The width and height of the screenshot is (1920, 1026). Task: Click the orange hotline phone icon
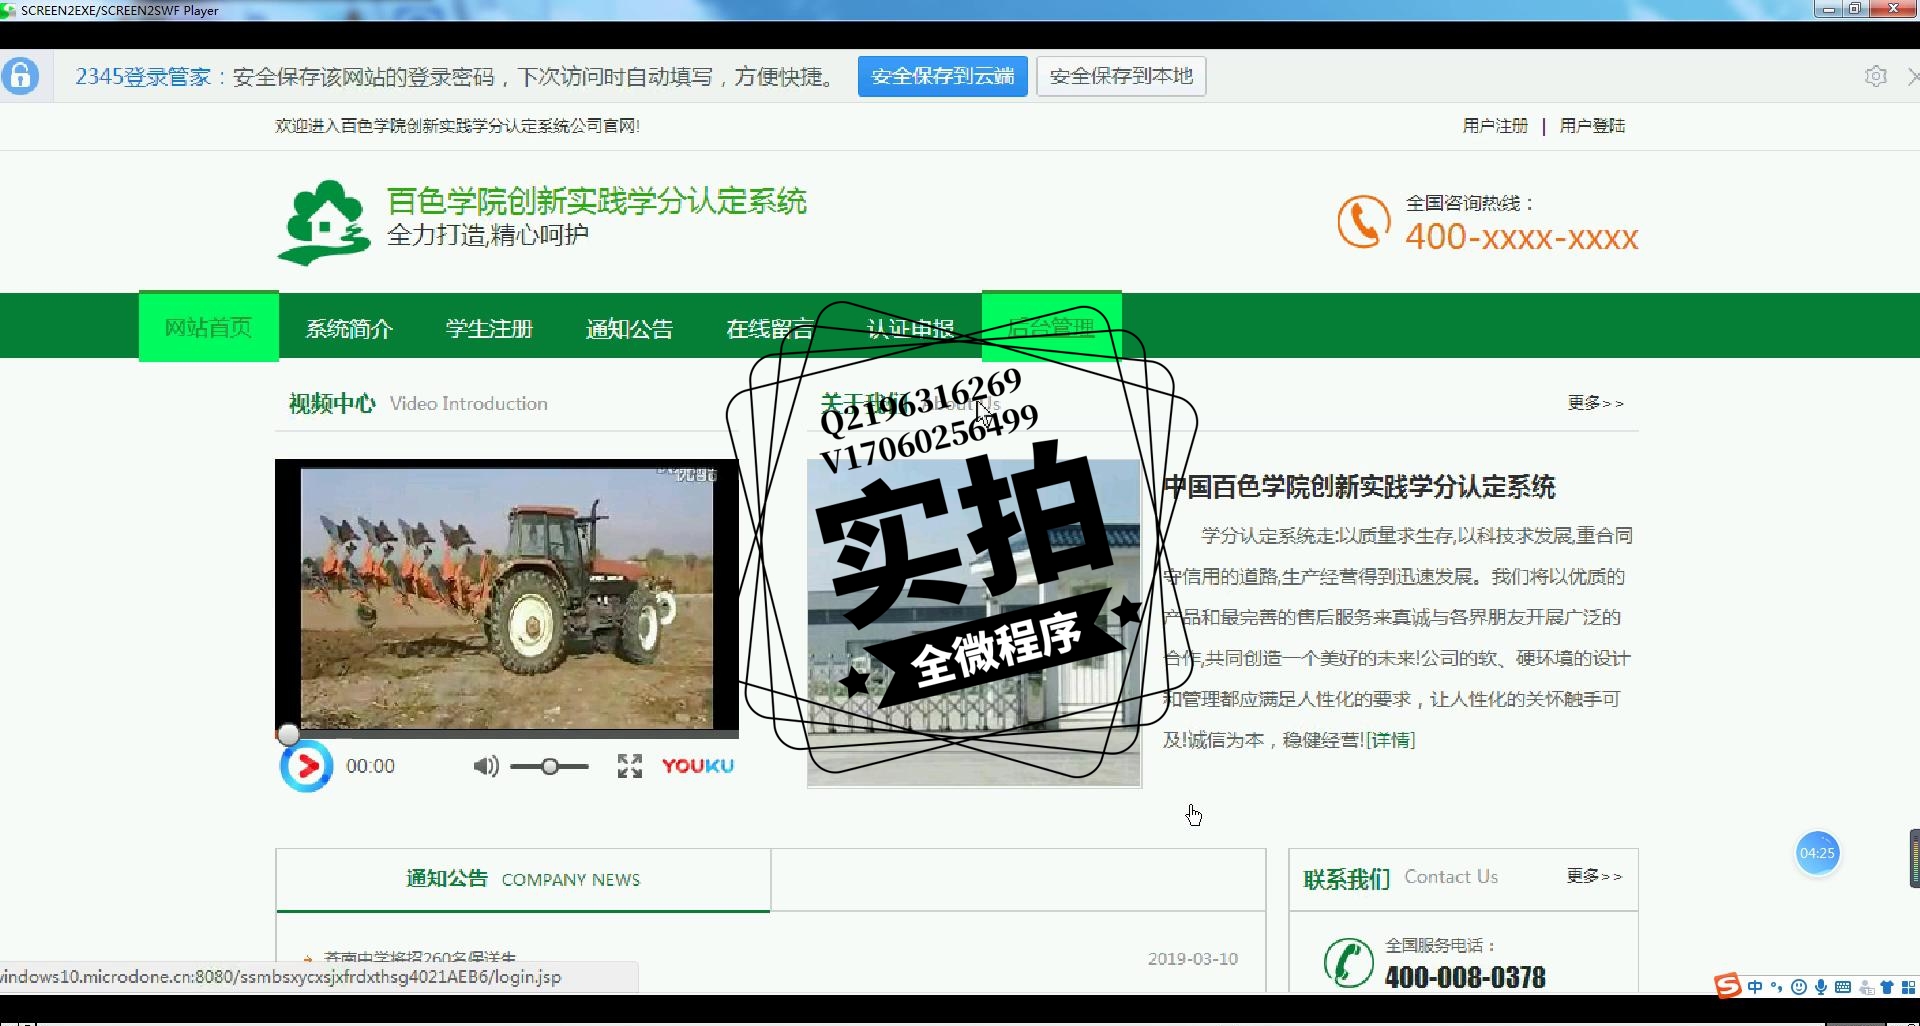tap(1364, 222)
